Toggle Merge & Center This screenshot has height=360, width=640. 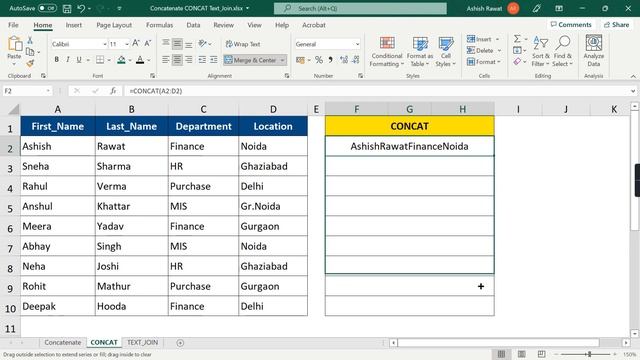251,60
